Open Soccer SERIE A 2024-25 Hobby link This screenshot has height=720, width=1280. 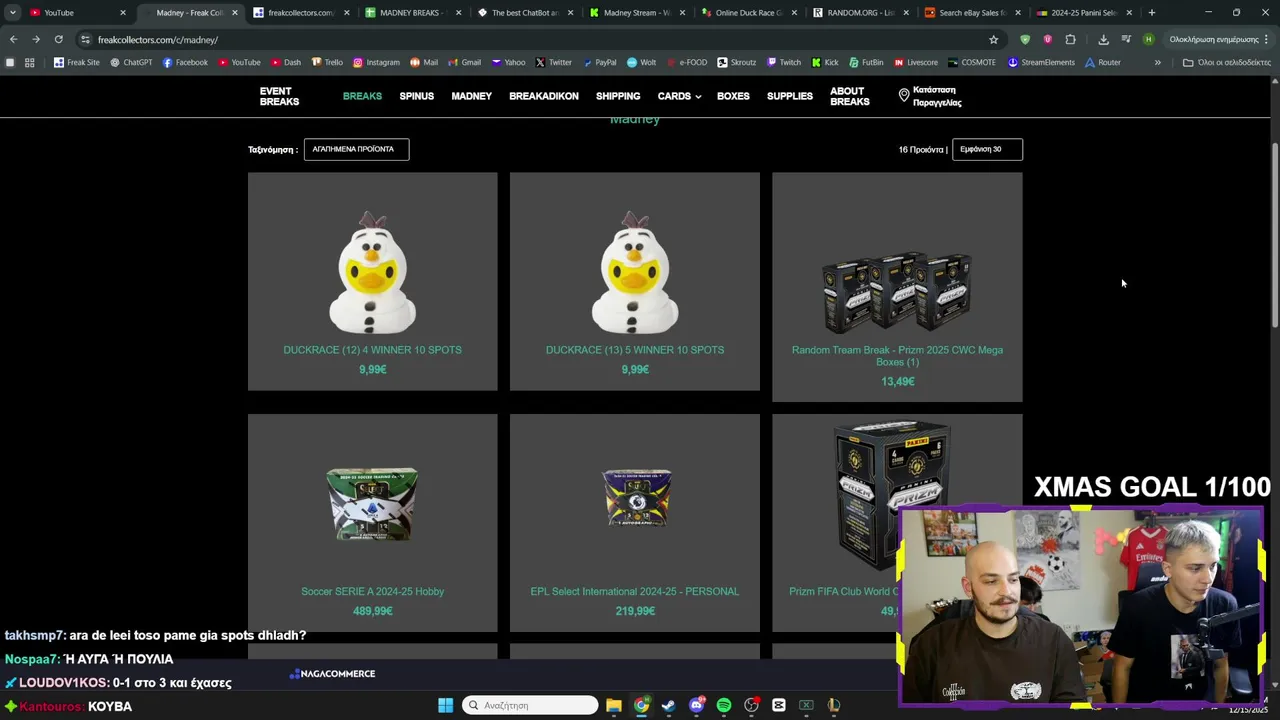point(372,591)
